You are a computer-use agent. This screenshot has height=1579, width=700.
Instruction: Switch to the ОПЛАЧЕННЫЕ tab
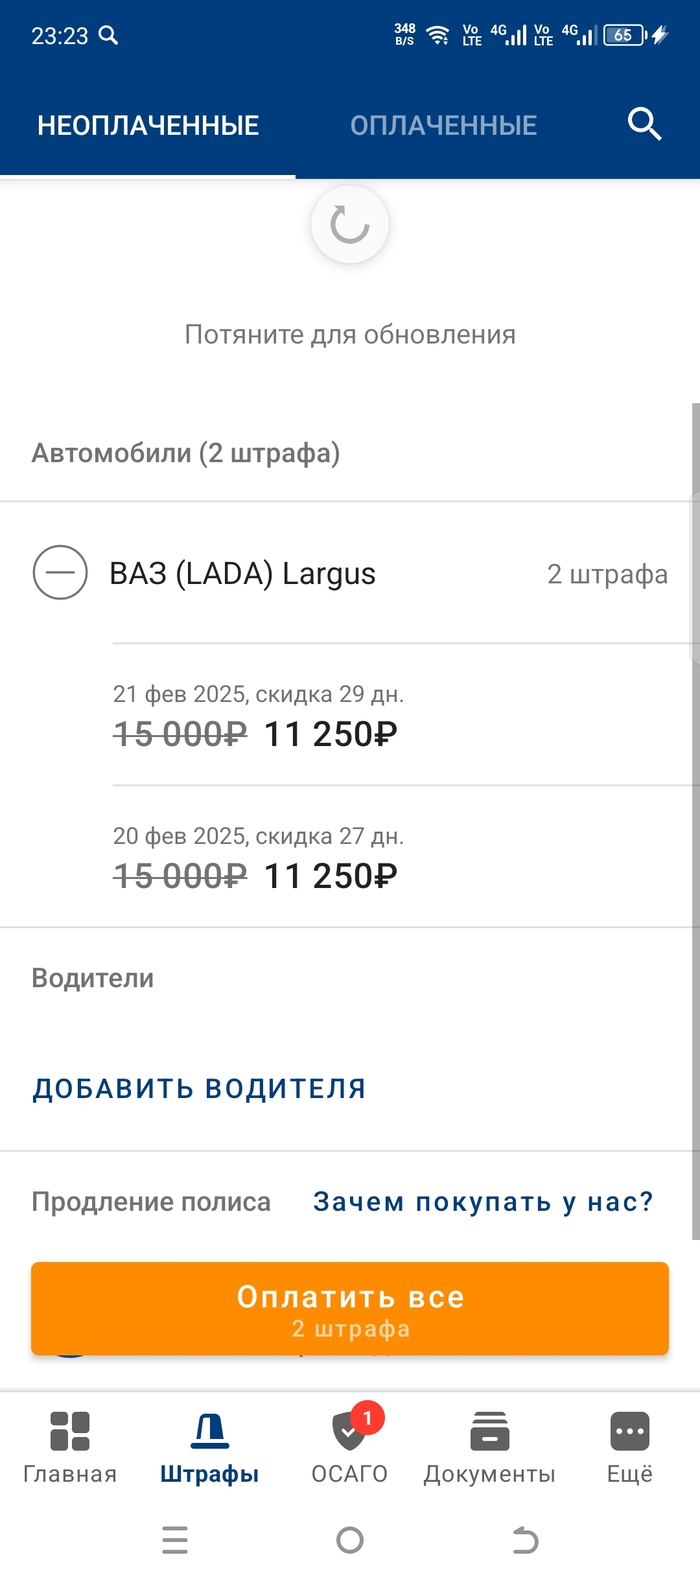coord(443,125)
